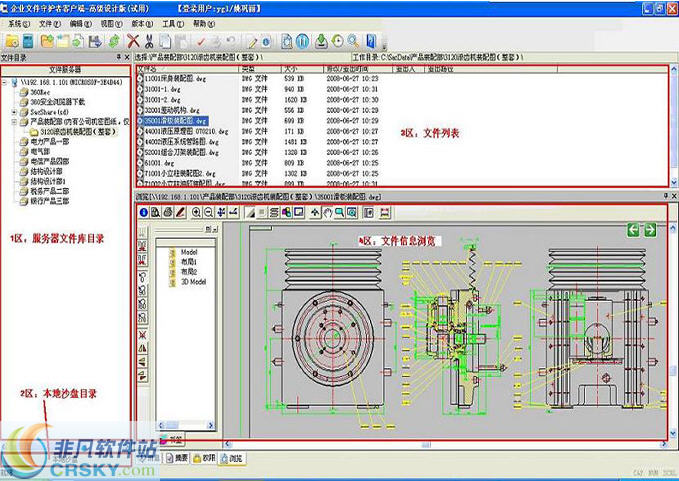Close the 文件目录 panel with its X
Viewport: 679px width, 481px height.
pyautogui.click(x=127, y=57)
